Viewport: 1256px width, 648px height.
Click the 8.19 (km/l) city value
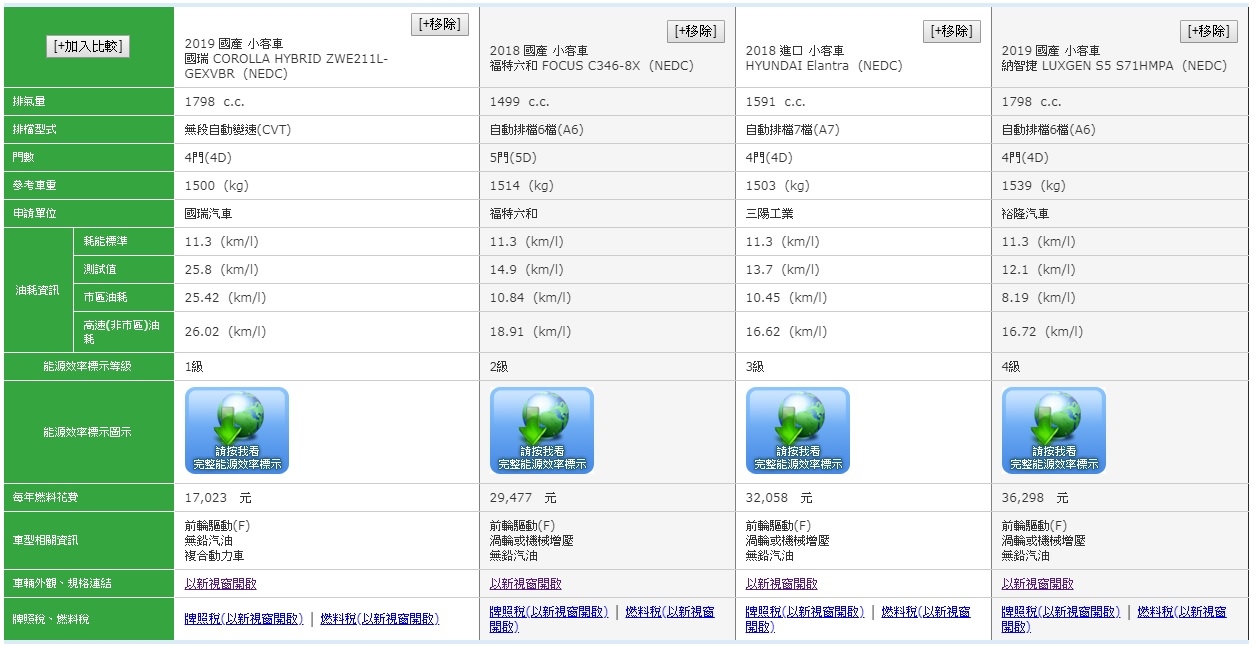click(1039, 298)
